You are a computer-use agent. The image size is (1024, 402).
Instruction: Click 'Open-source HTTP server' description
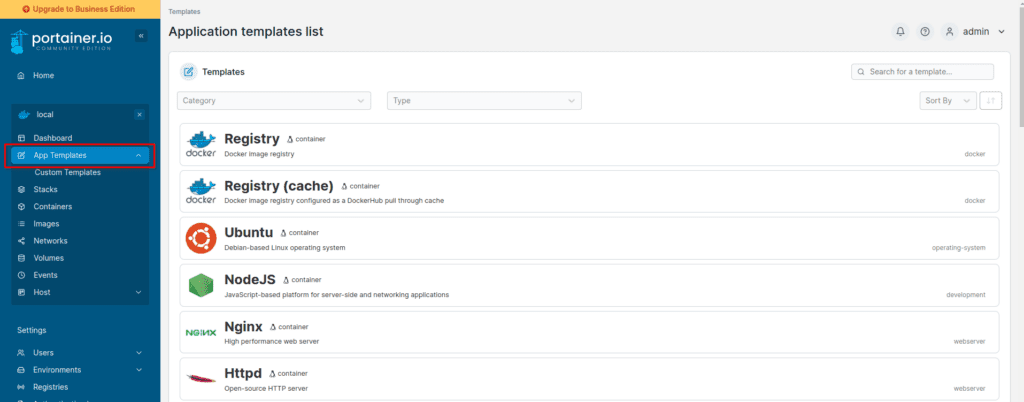266,389
